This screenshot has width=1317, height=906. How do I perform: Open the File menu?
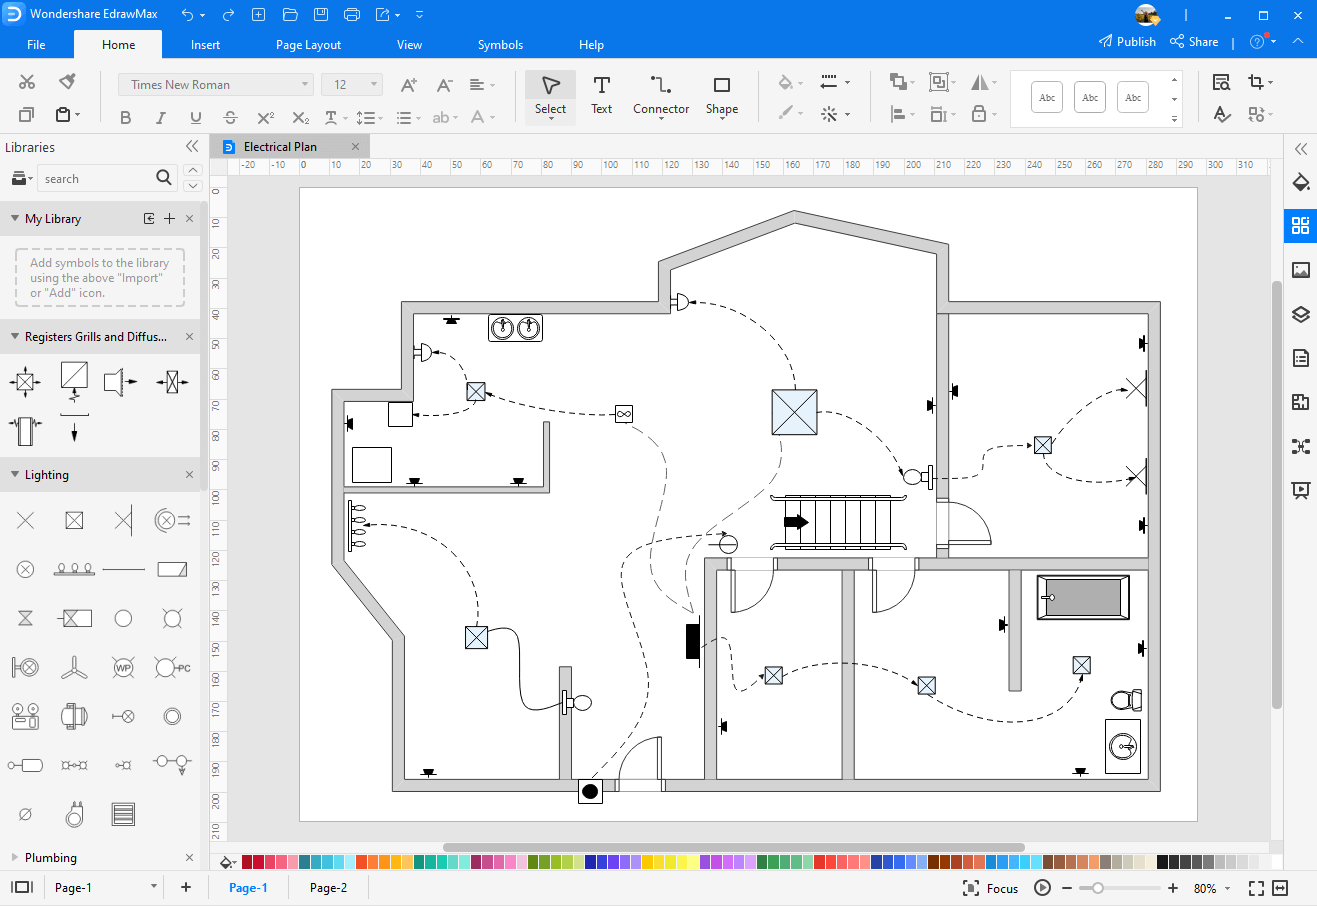tap(36, 45)
